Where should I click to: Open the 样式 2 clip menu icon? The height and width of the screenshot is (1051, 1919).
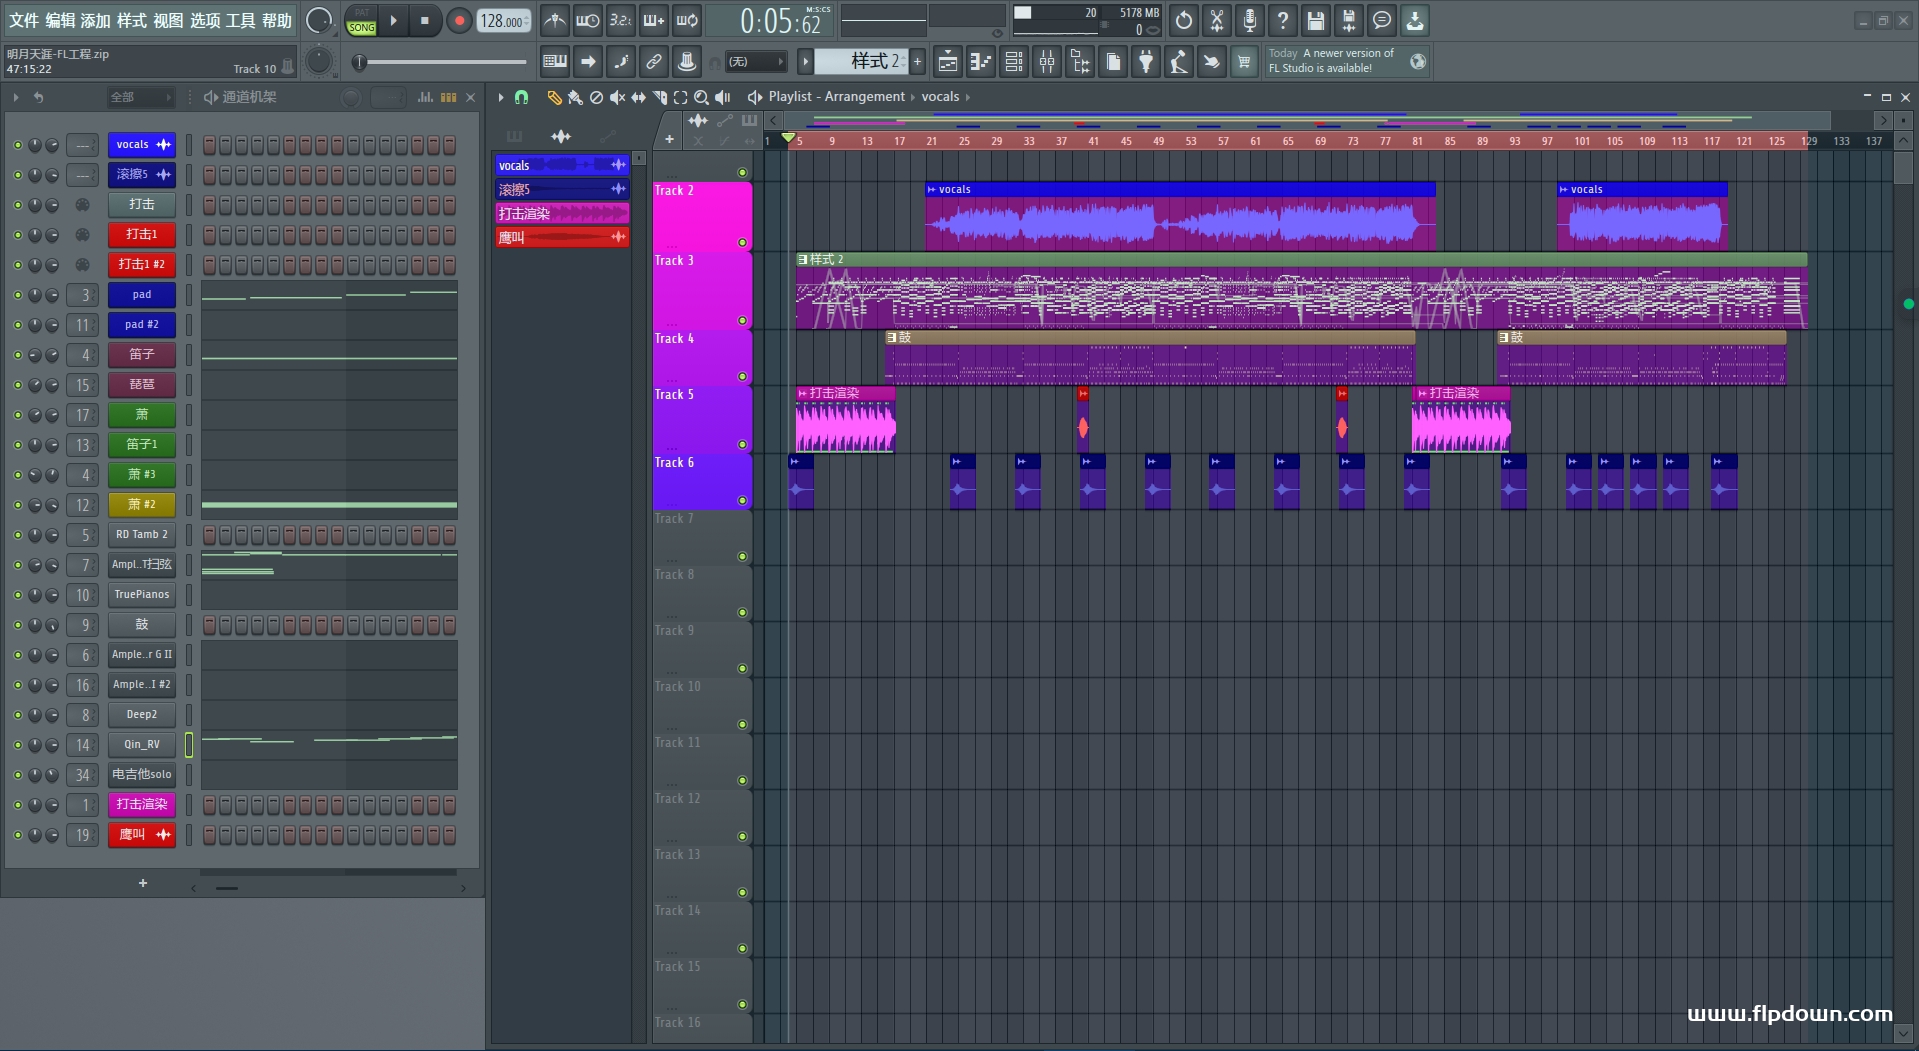click(802, 259)
